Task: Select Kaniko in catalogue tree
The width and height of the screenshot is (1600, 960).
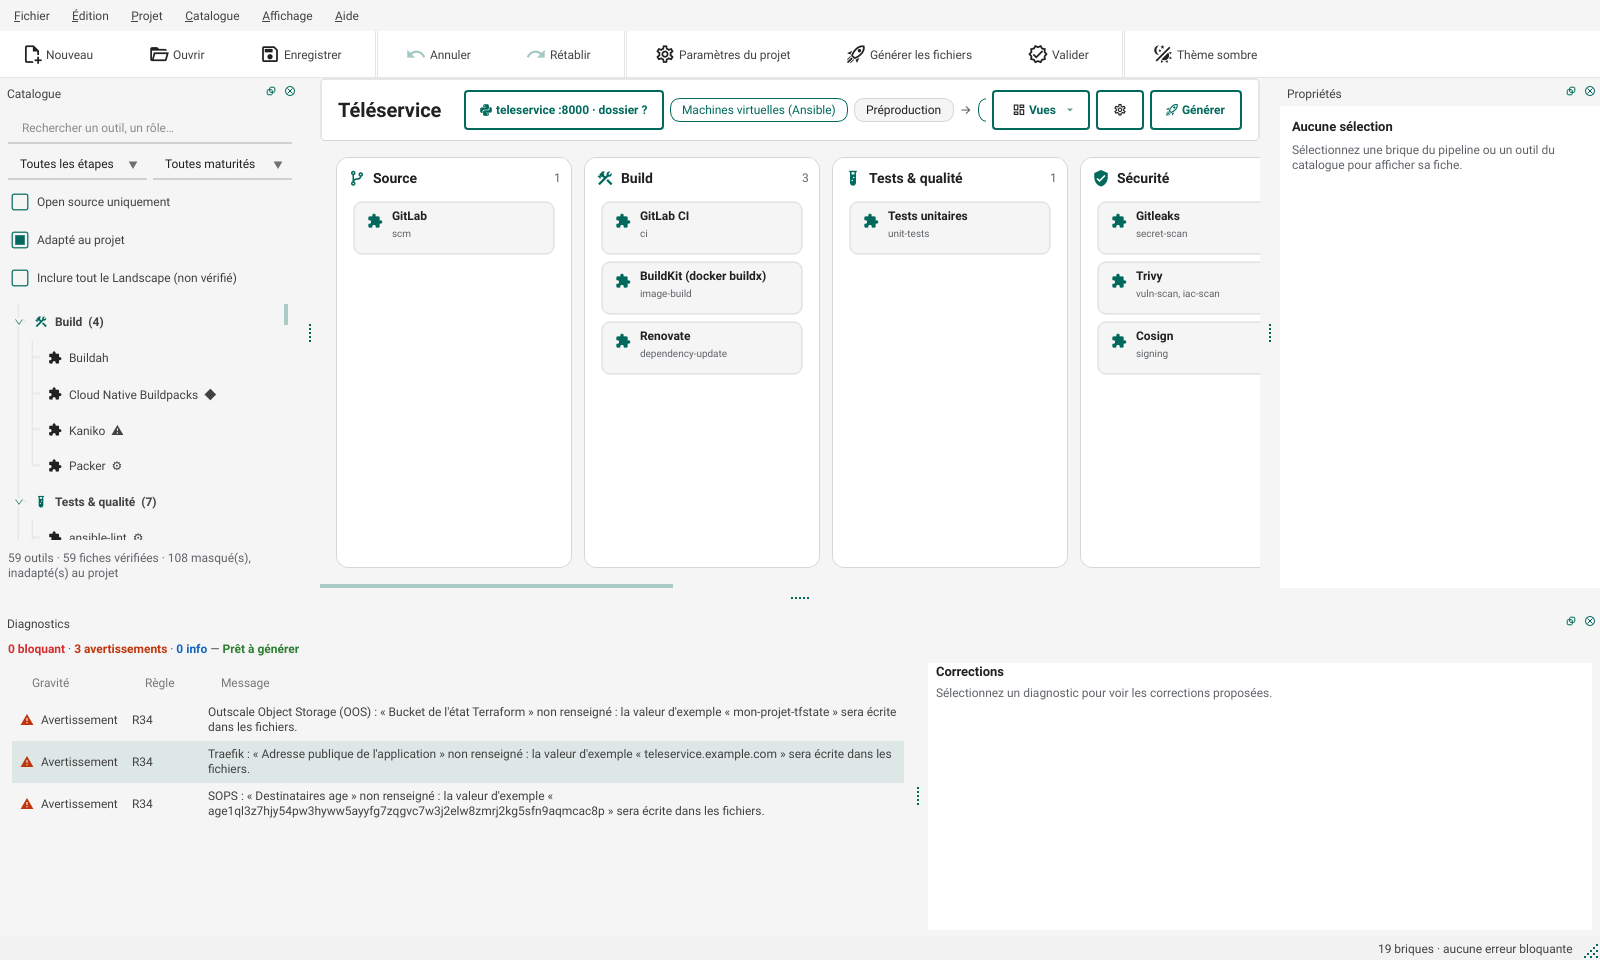Action: coord(87,431)
